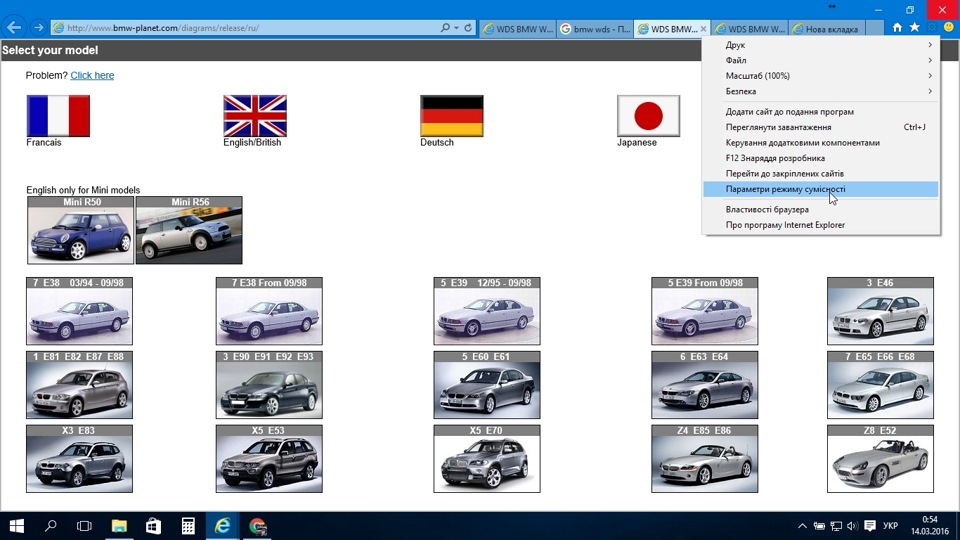Open Chrome from the taskbar
This screenshot has height=540, width=960.
(x=257, y=526)
